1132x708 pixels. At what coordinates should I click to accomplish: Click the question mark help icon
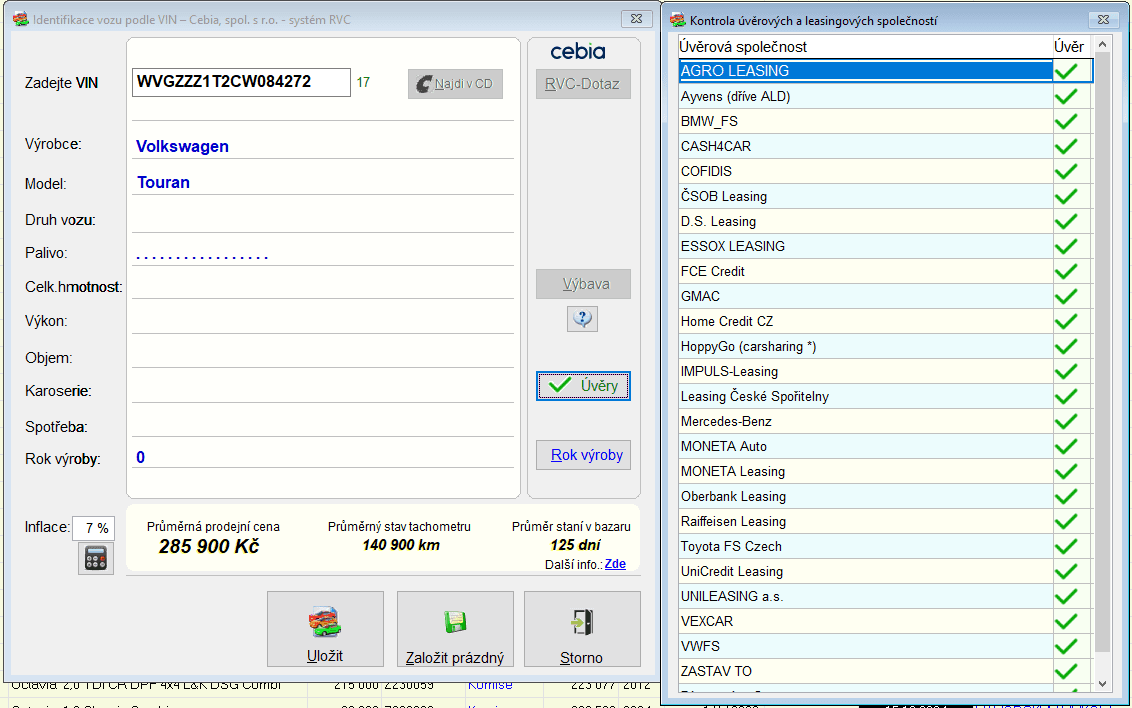click(583, 318)
